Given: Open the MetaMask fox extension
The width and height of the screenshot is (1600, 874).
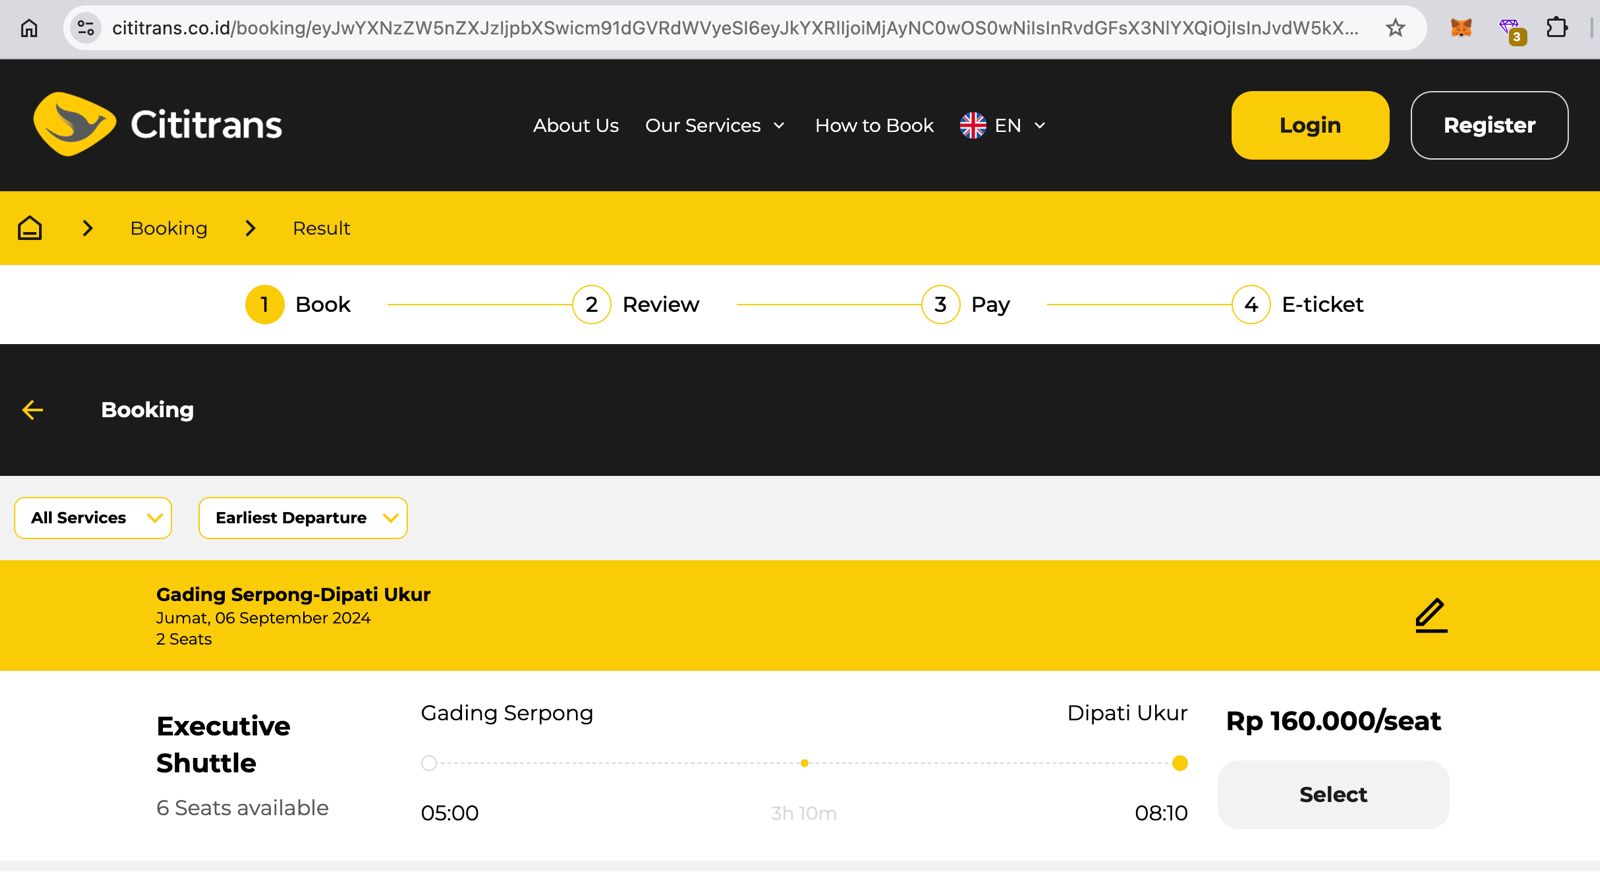Looking at the screenshot, I should click(1461, 28).
